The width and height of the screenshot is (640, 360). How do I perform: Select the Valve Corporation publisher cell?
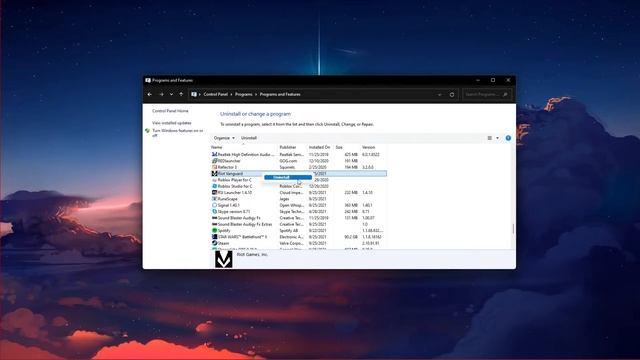pyautogui.click(x=291, y=243)
